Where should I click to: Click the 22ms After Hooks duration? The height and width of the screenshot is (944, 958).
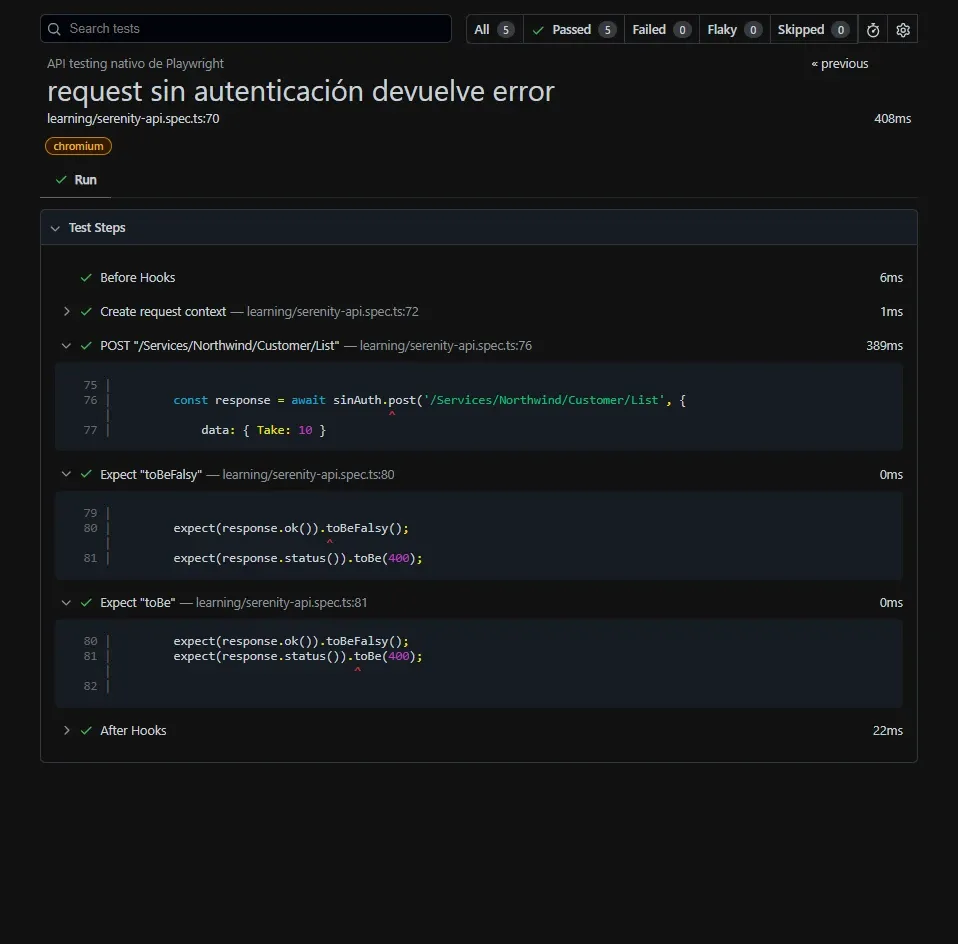[887, 730]
